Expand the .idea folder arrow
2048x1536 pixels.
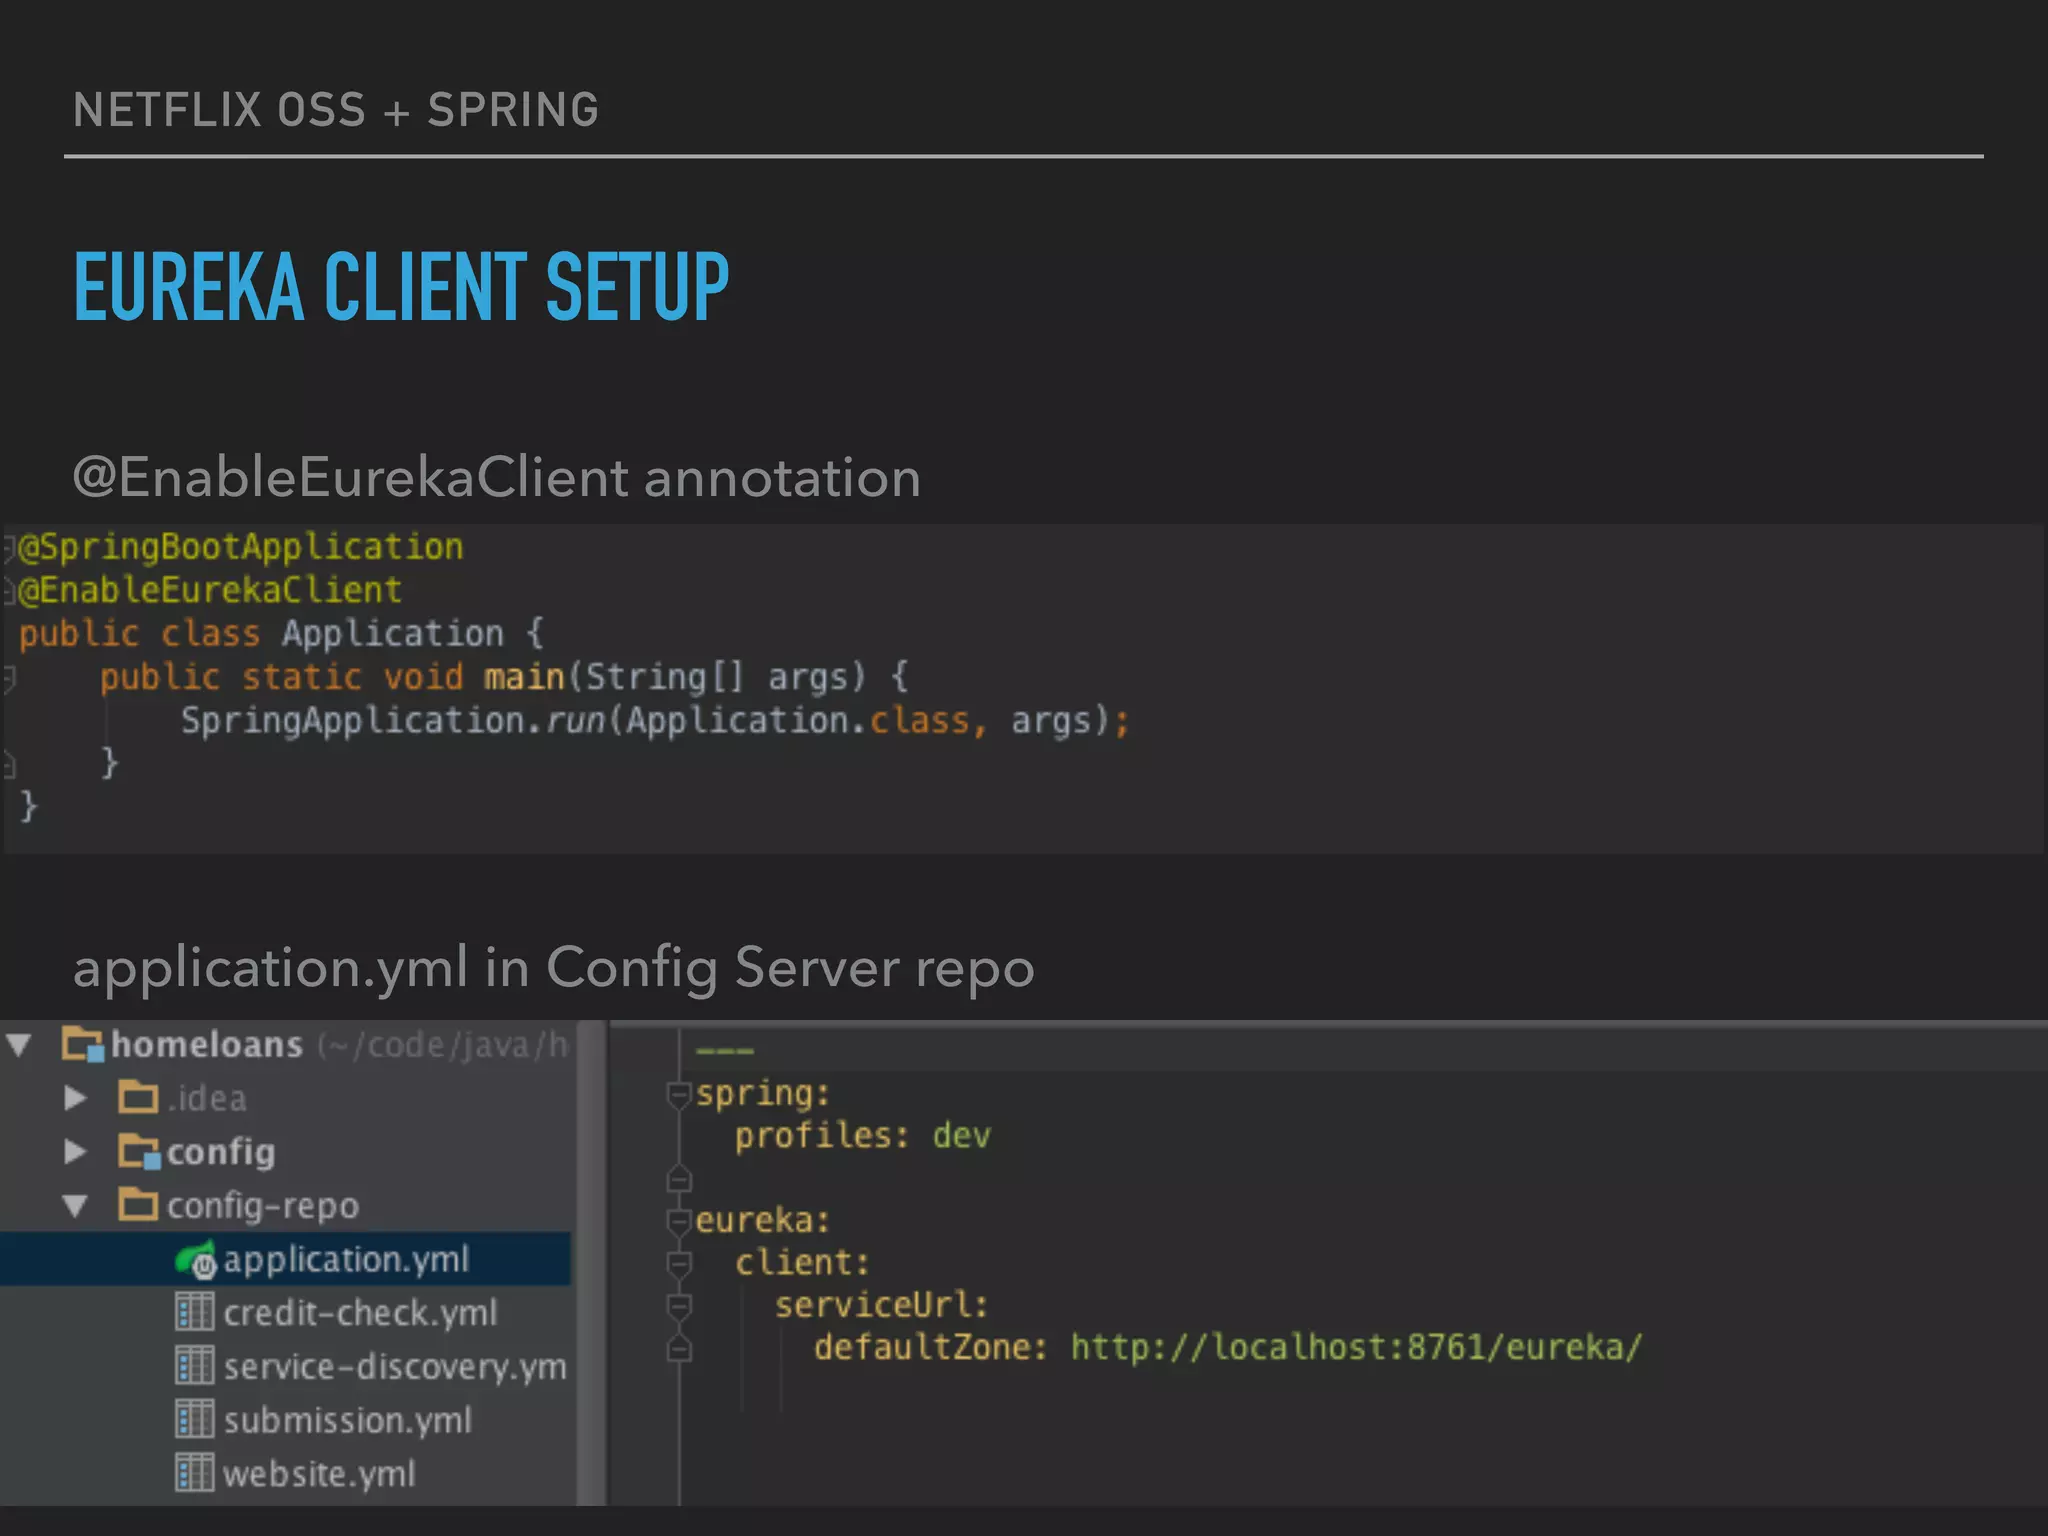point(75,1099)
